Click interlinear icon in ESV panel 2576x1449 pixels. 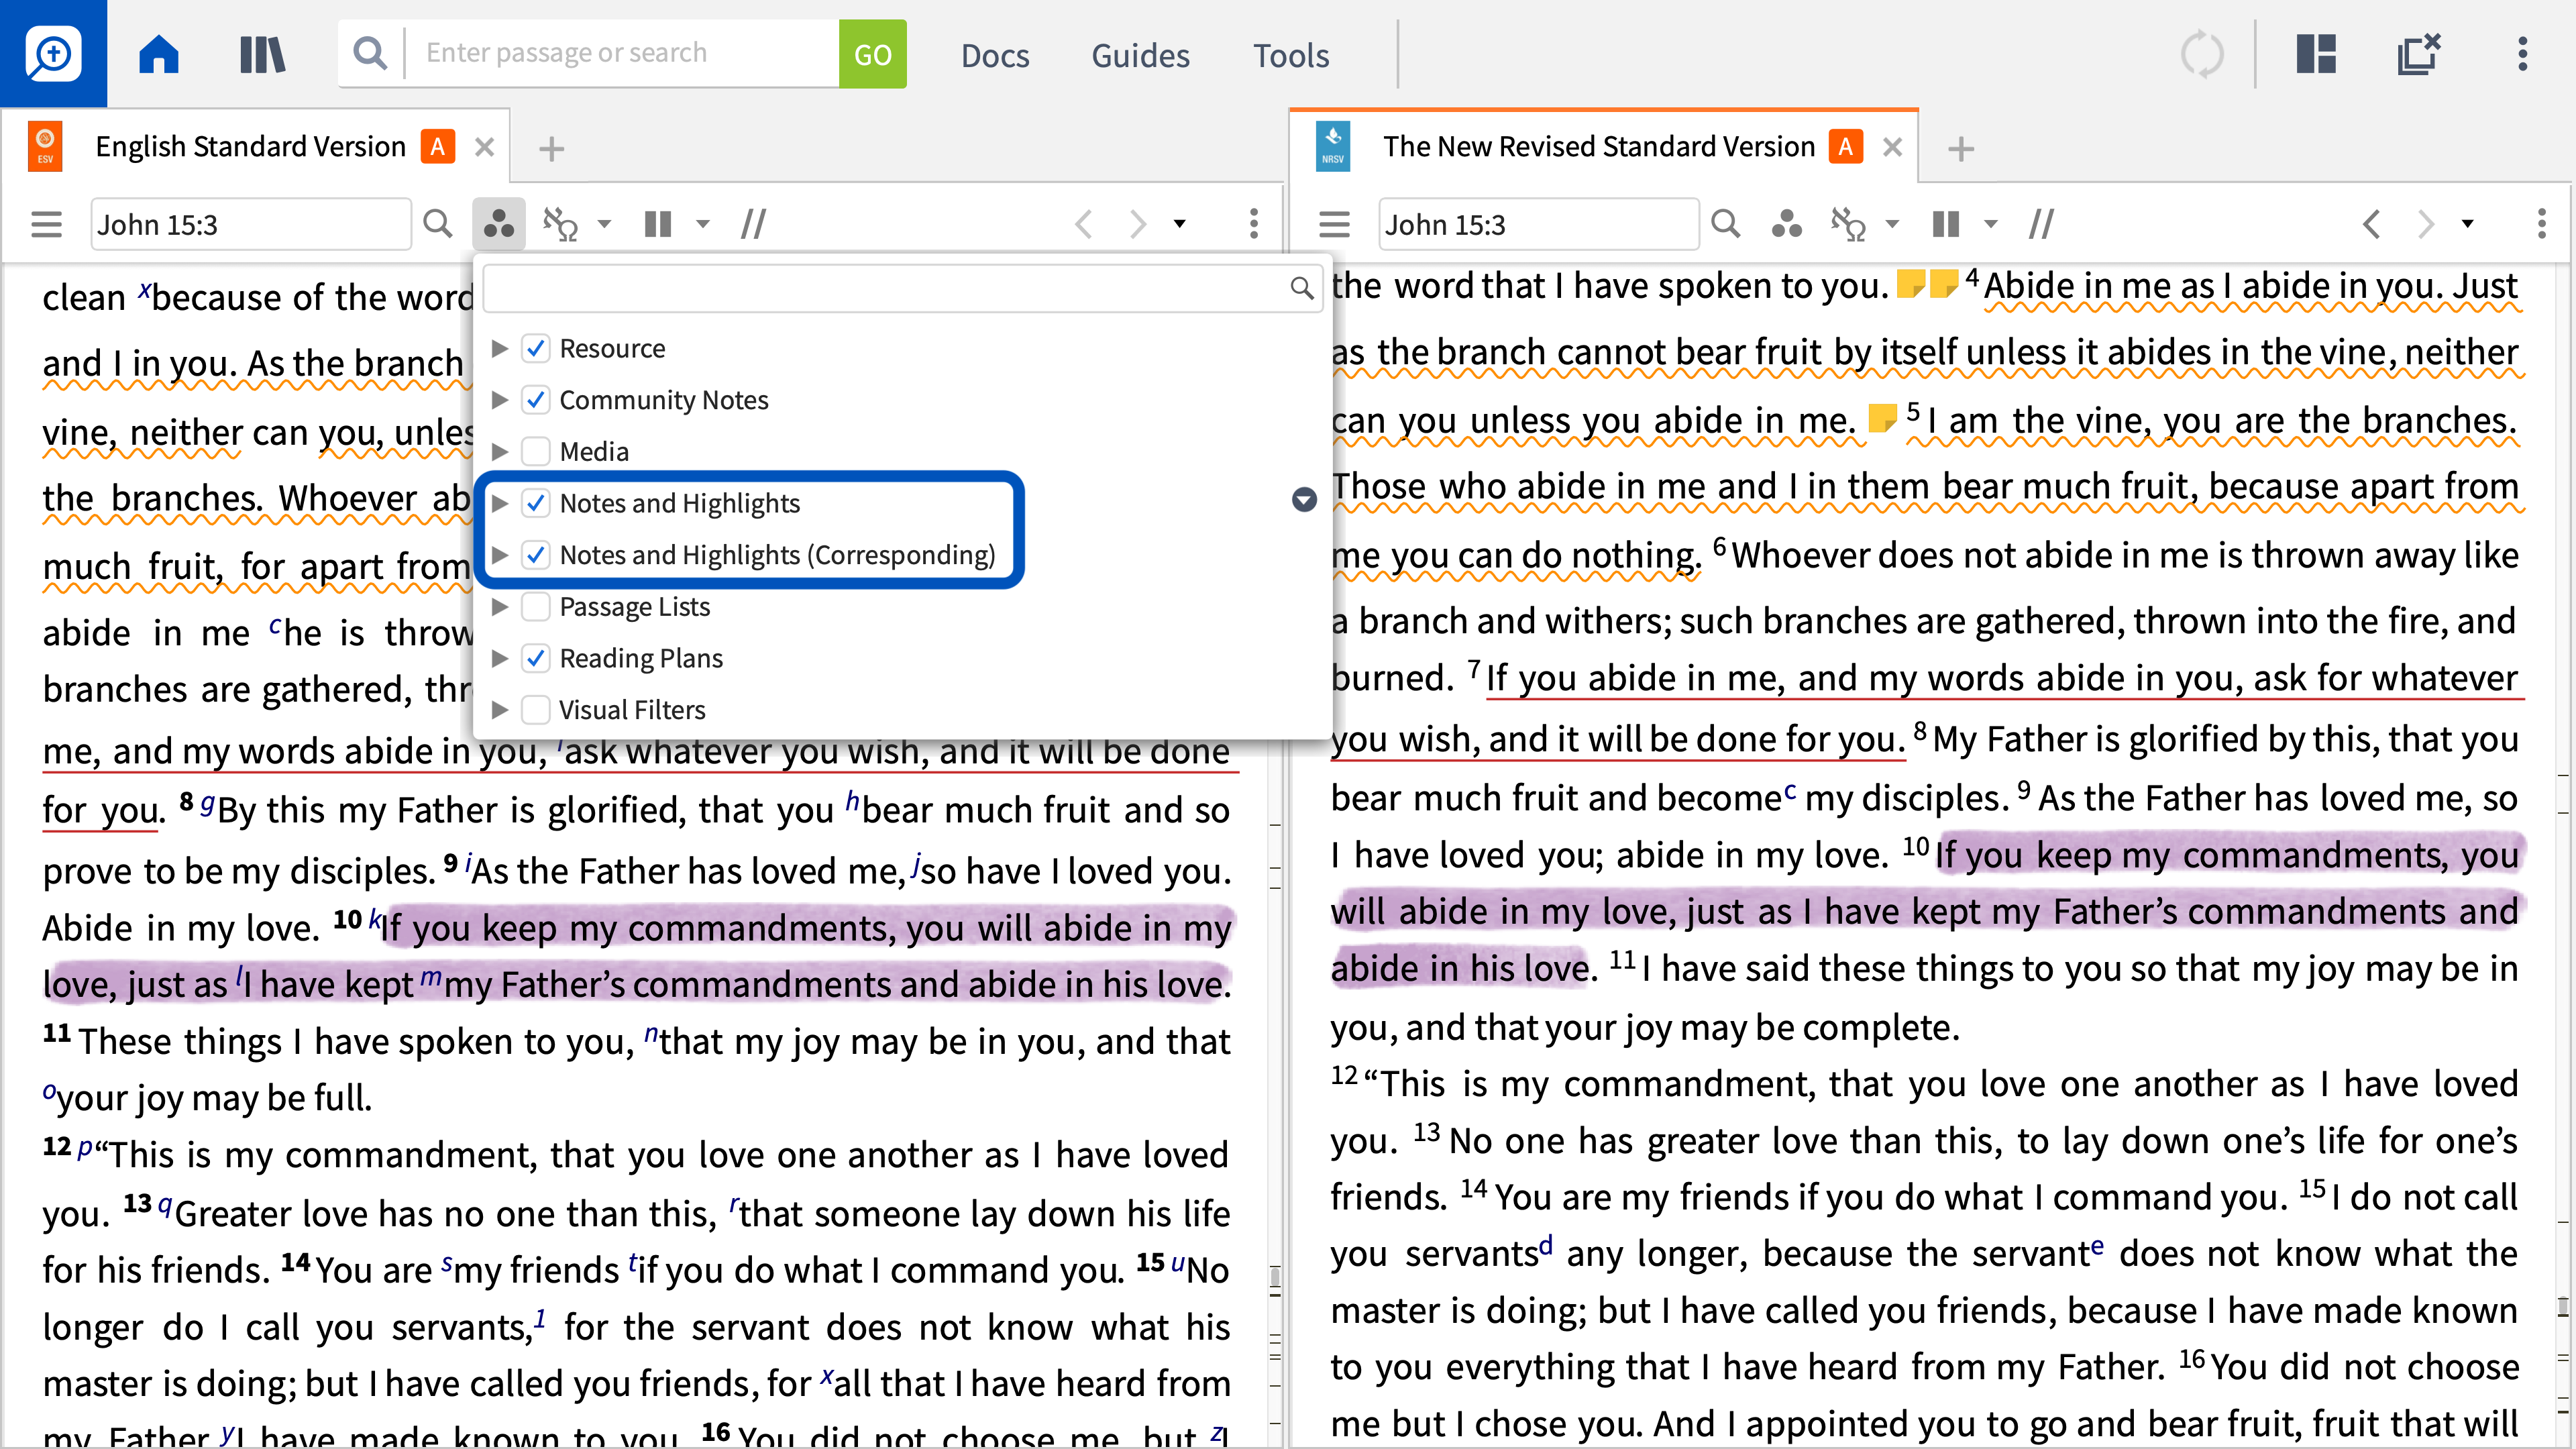pyautogui.click(x=561, y=224)
